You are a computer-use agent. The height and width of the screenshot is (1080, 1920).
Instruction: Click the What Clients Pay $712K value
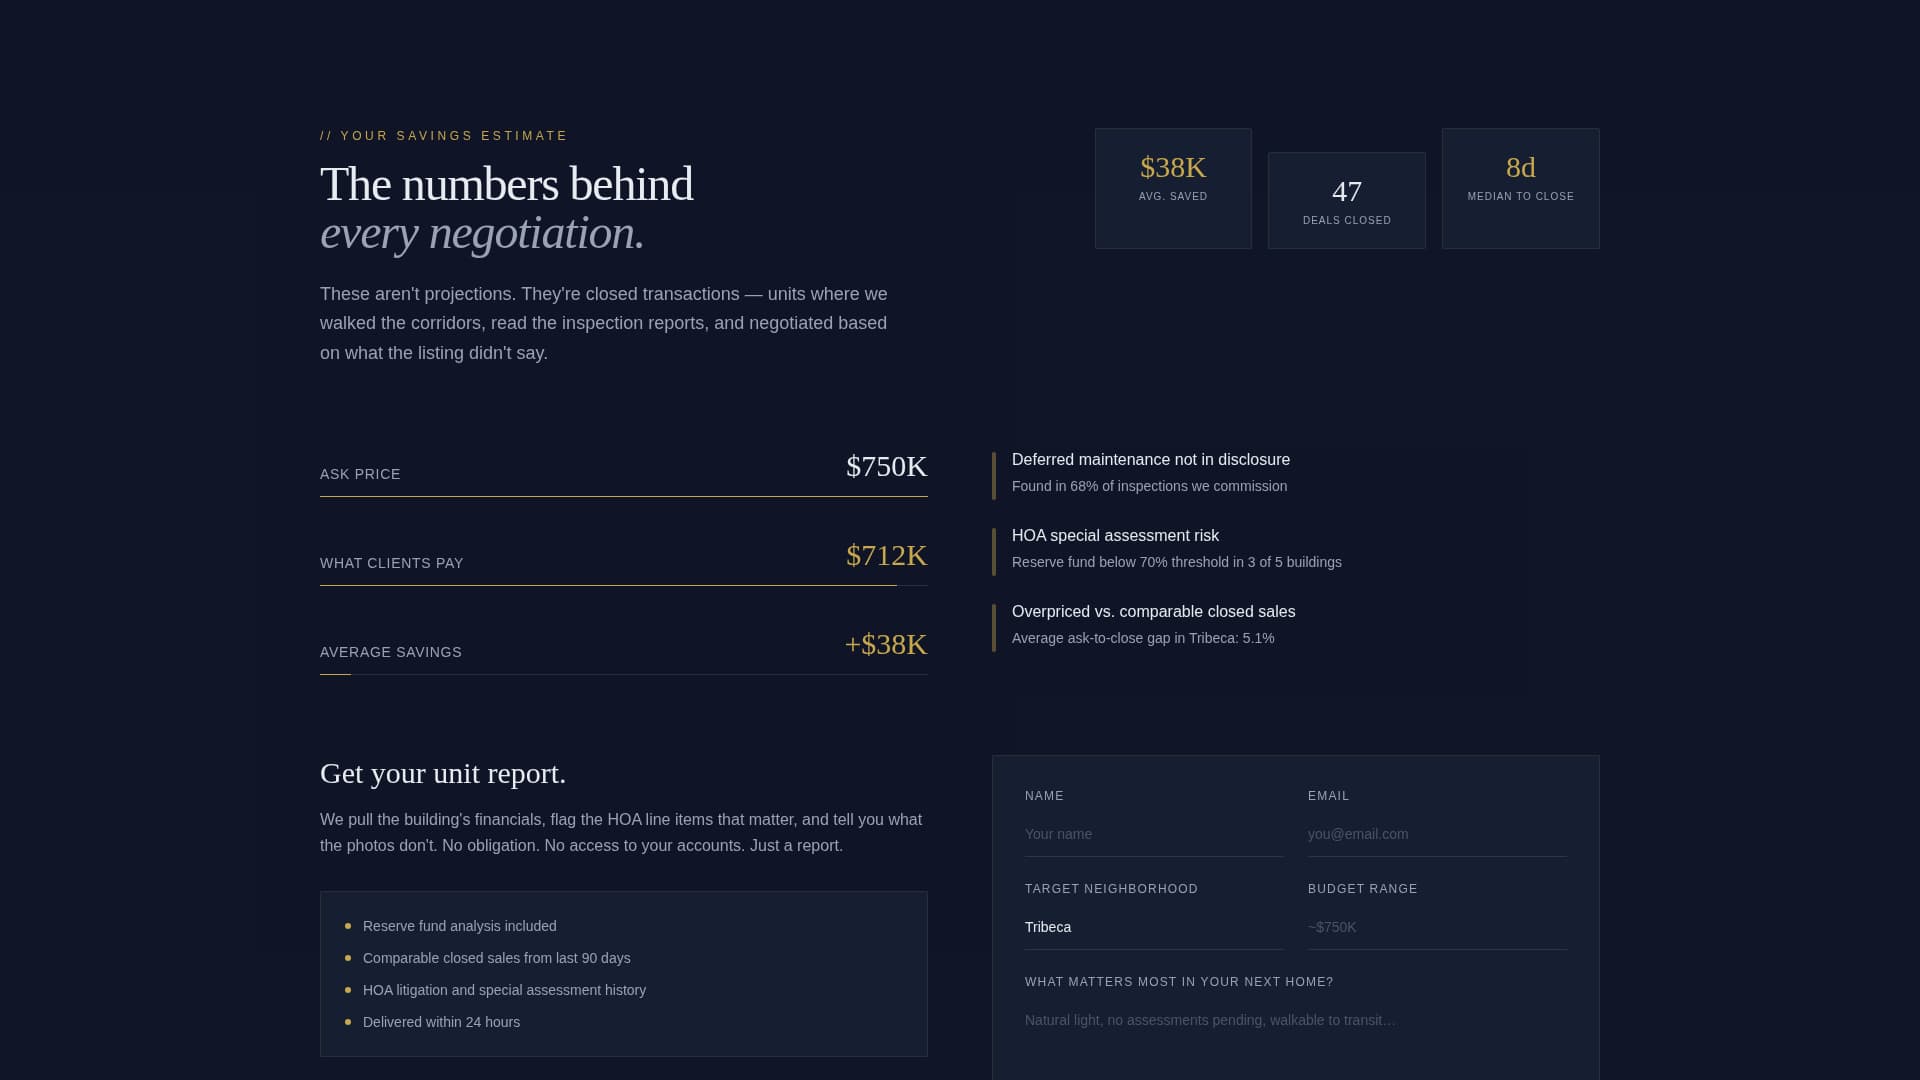(885, 555)
